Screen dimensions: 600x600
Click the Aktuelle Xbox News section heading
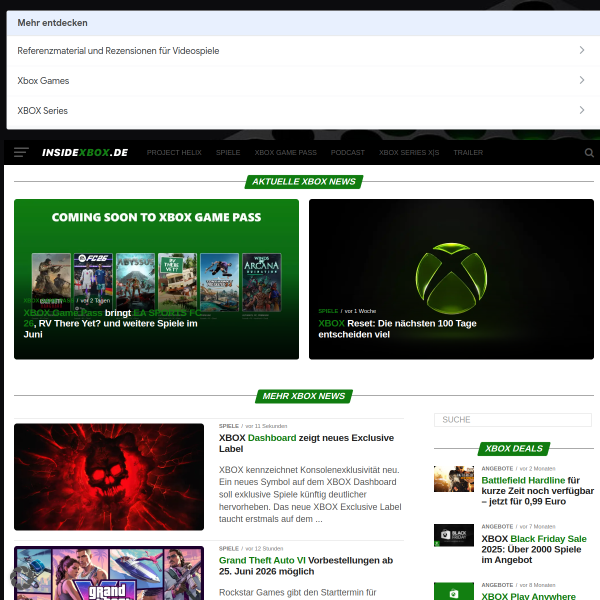pos(304,181)
